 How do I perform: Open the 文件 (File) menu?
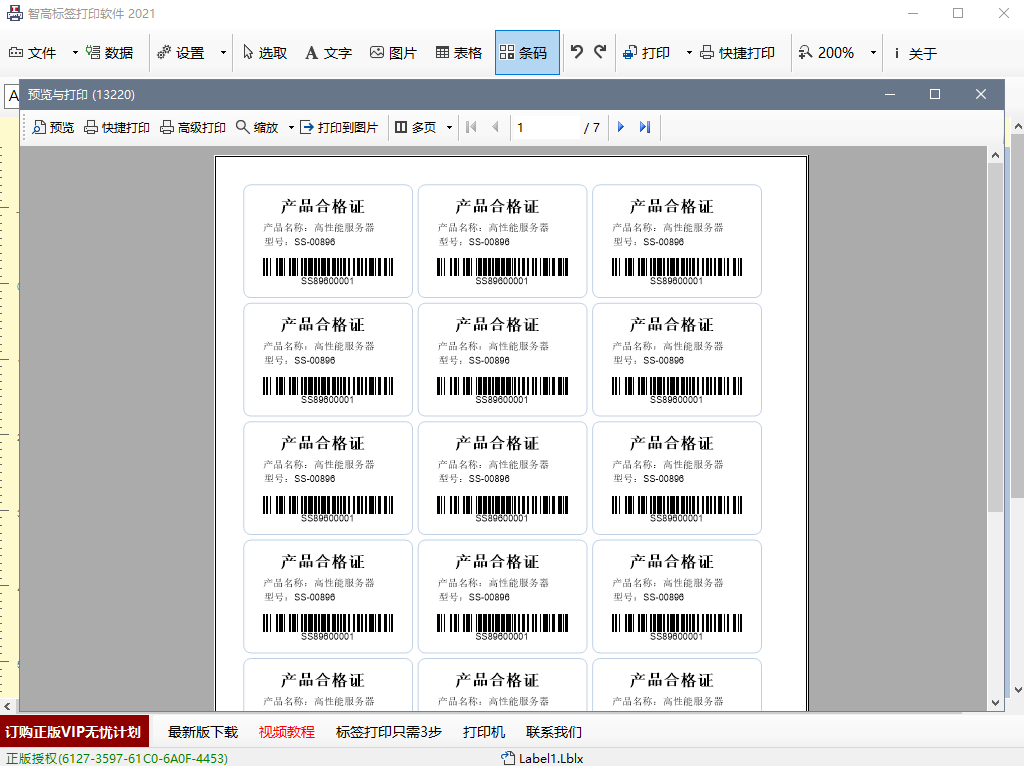pyautogui.click(x=32, y=53)
